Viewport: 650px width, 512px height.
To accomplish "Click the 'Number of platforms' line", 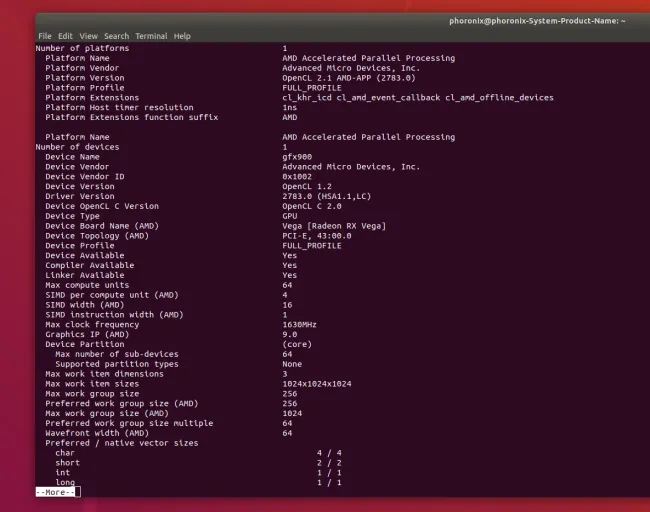I will pyautogui.click(x=82, y=48).
